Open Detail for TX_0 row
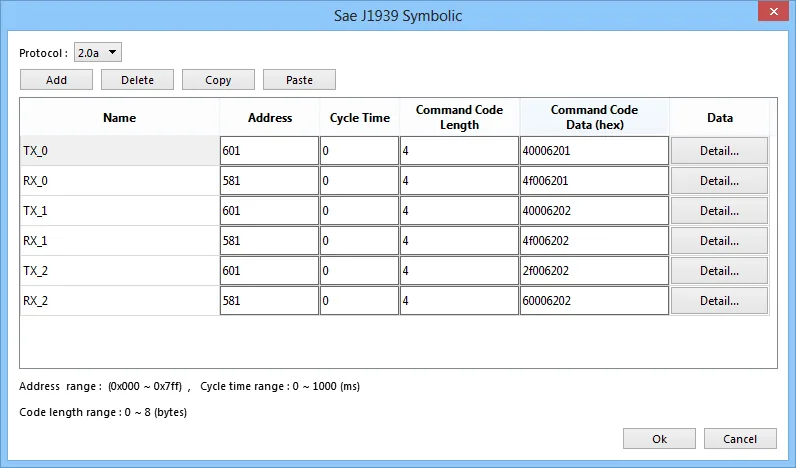 (719, 151)
